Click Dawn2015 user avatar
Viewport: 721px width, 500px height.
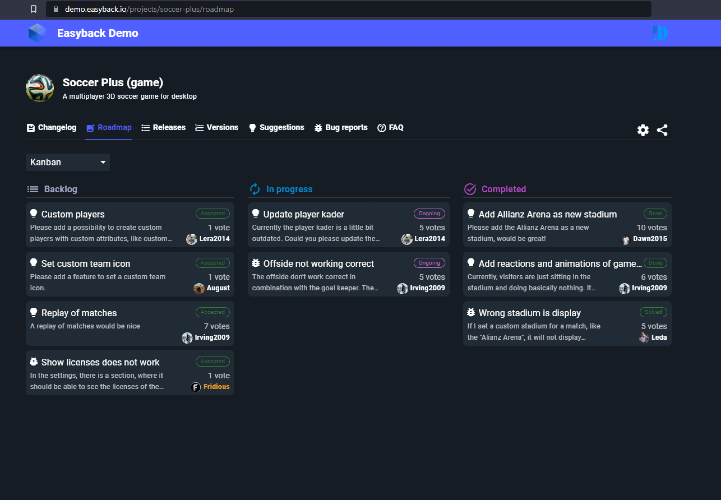click(625, 239)
